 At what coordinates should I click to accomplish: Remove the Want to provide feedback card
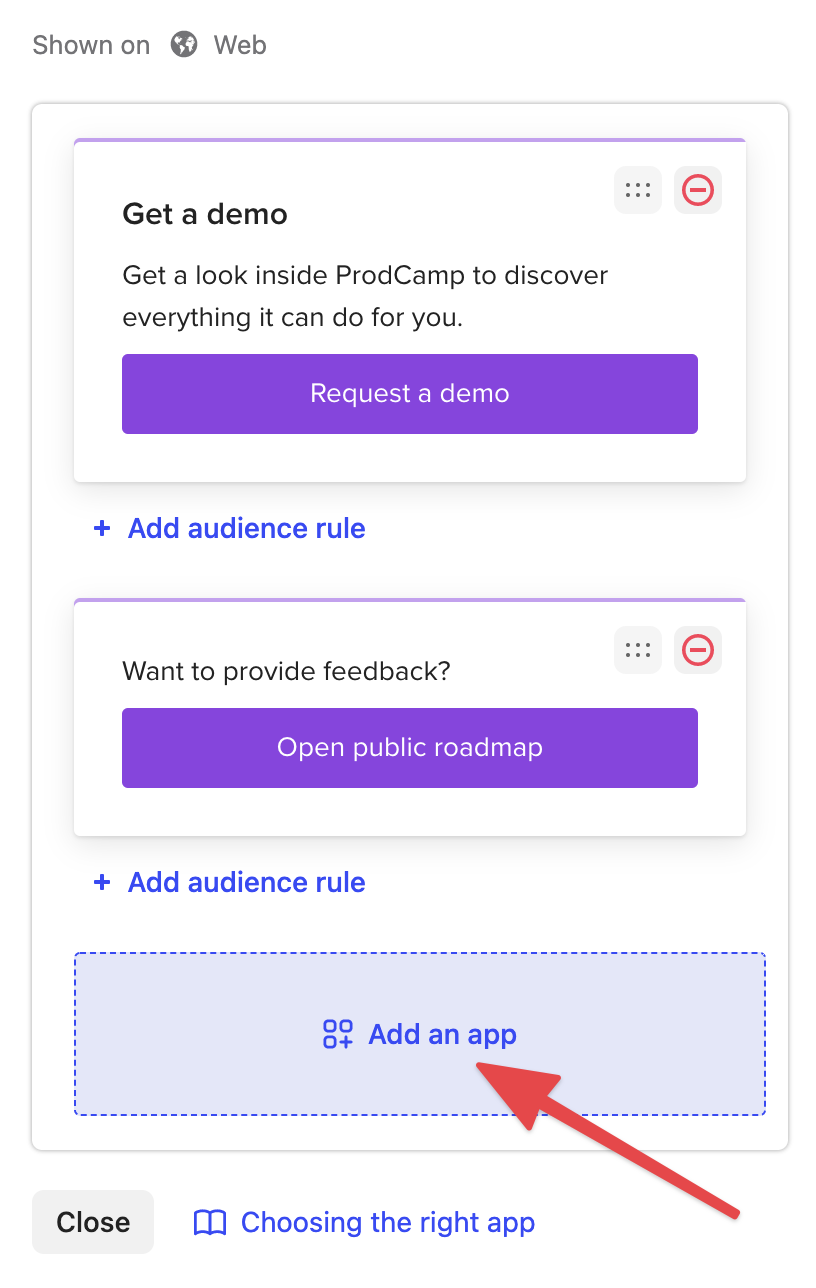(x=698, y=650)
